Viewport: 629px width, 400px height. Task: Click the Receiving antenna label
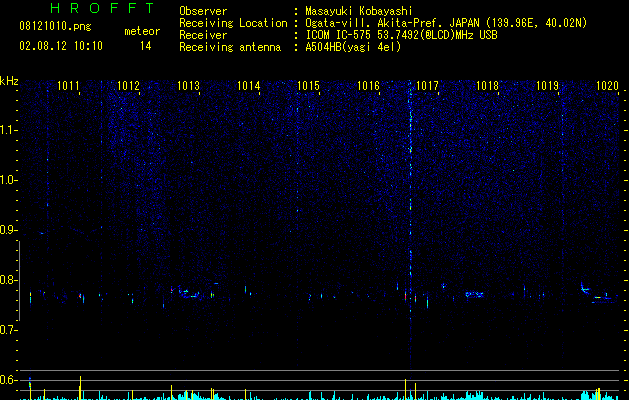[230, 47]
